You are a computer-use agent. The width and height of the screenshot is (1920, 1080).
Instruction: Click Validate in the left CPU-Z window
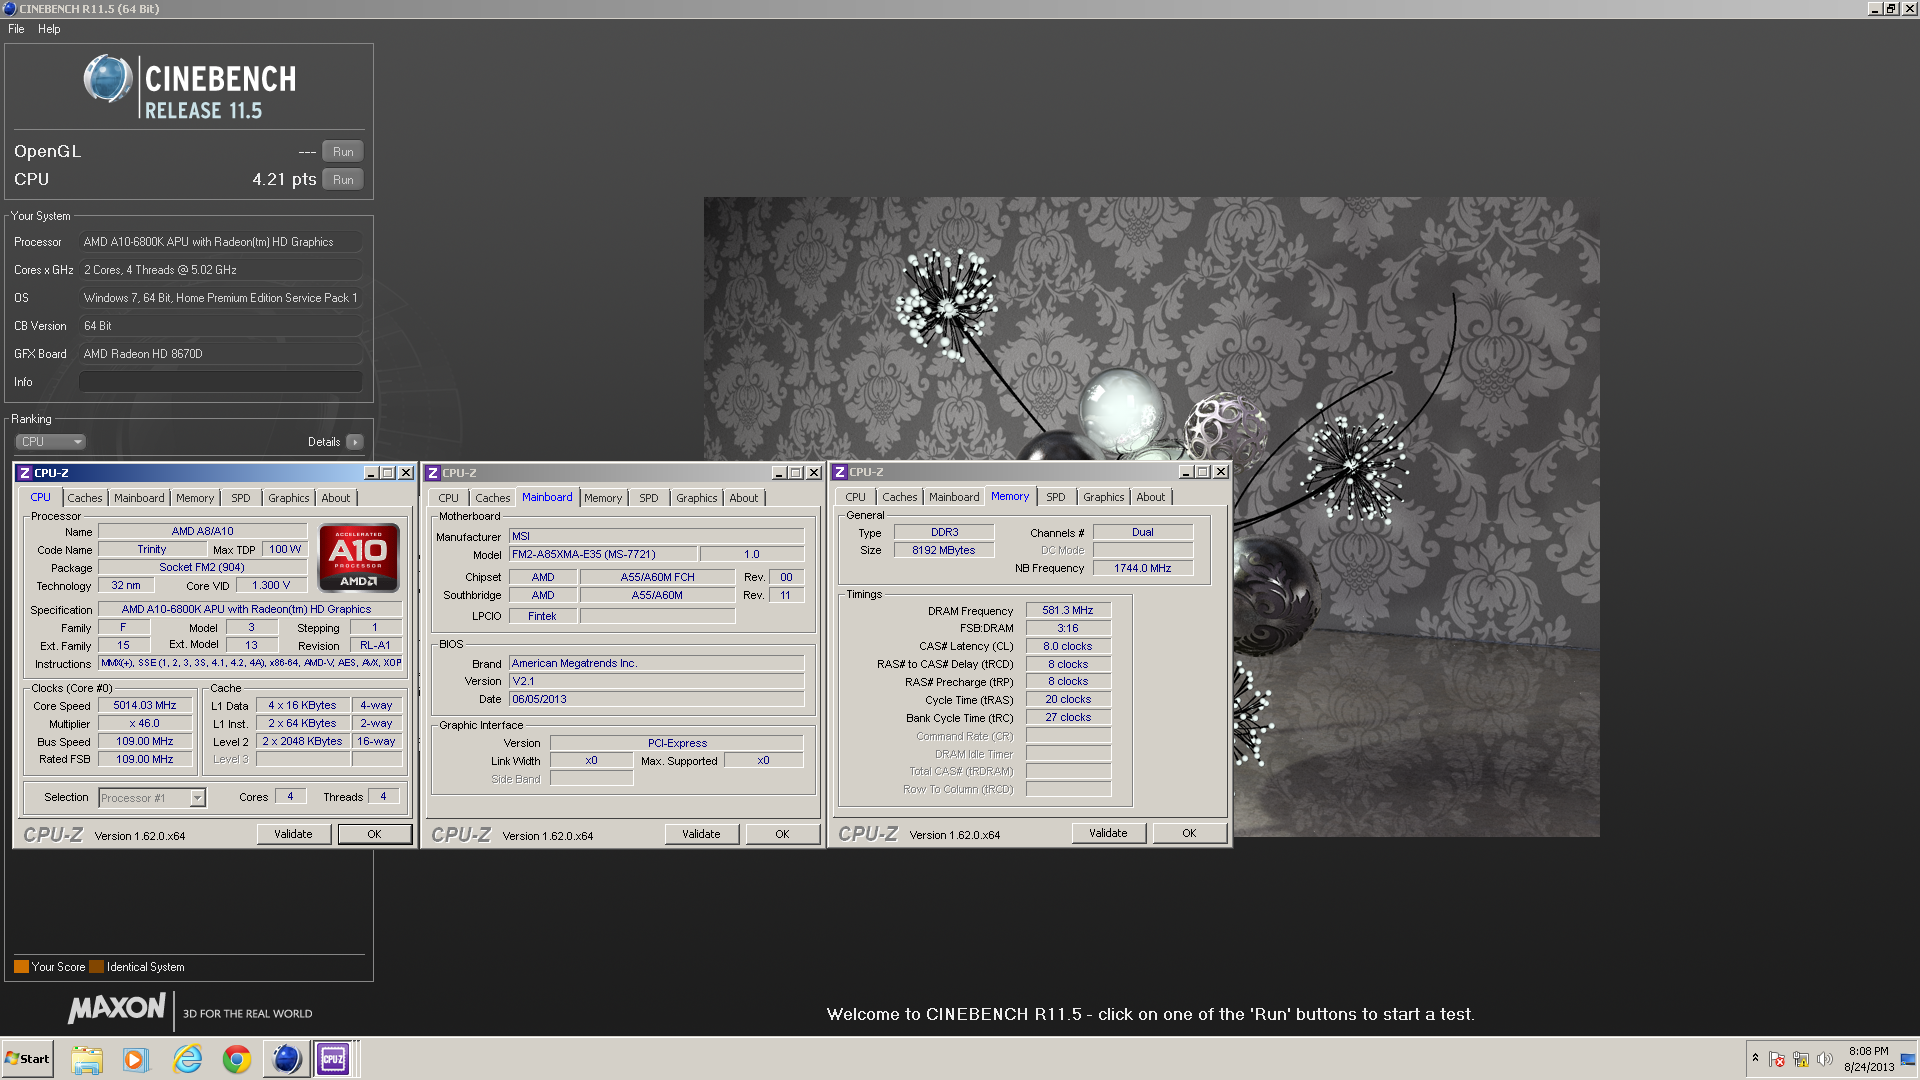pos(294,834)
